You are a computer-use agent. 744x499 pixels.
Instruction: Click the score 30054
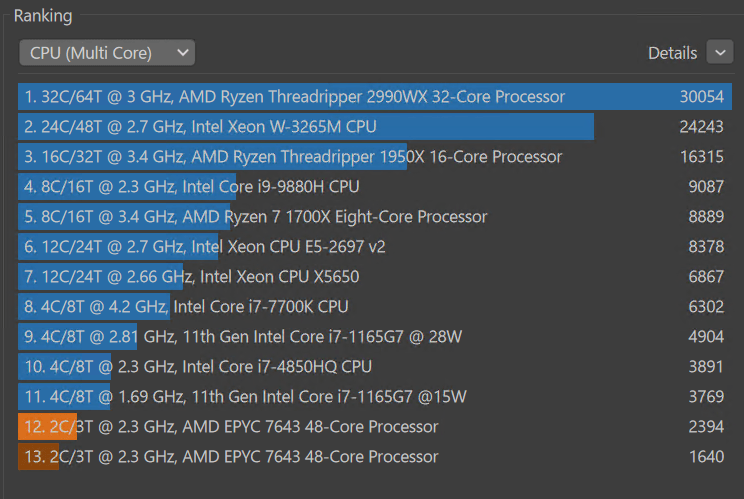(702, 97)
